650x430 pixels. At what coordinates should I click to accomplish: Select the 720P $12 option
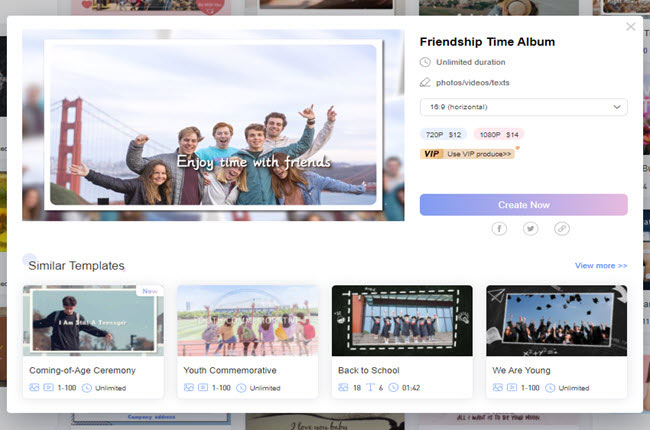[443, 135]
